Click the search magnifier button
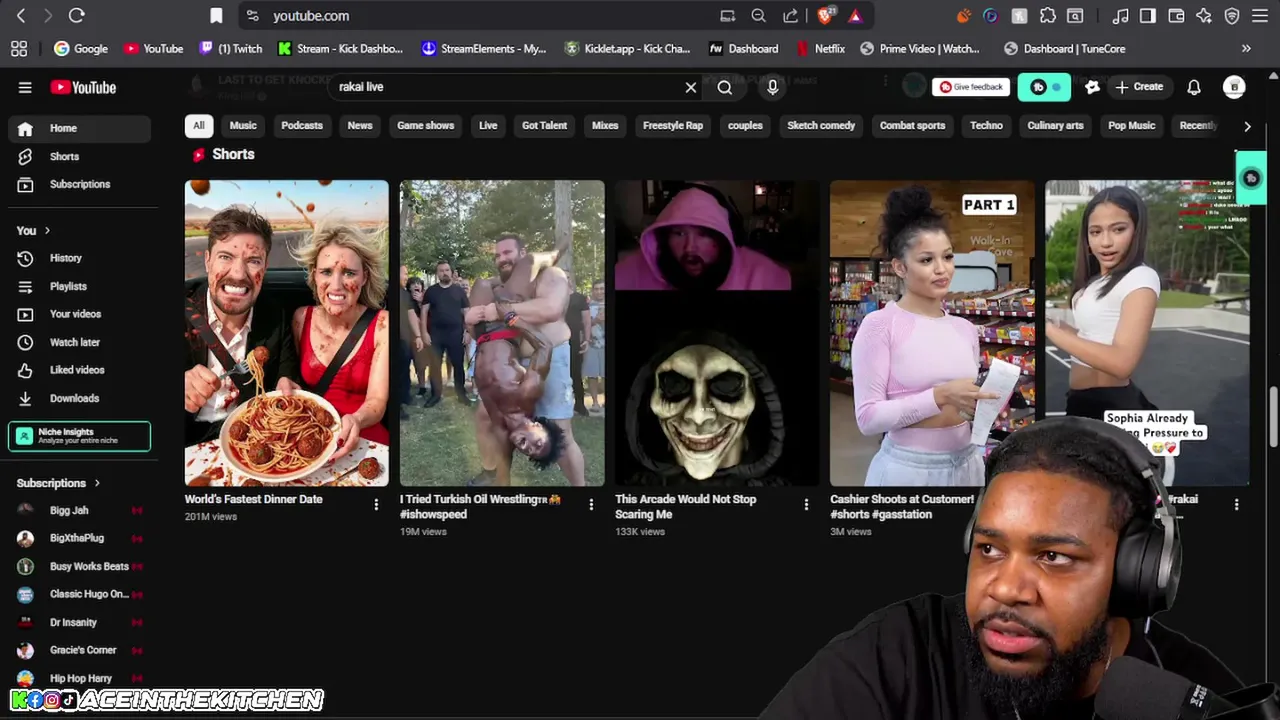 pos(725,87)
